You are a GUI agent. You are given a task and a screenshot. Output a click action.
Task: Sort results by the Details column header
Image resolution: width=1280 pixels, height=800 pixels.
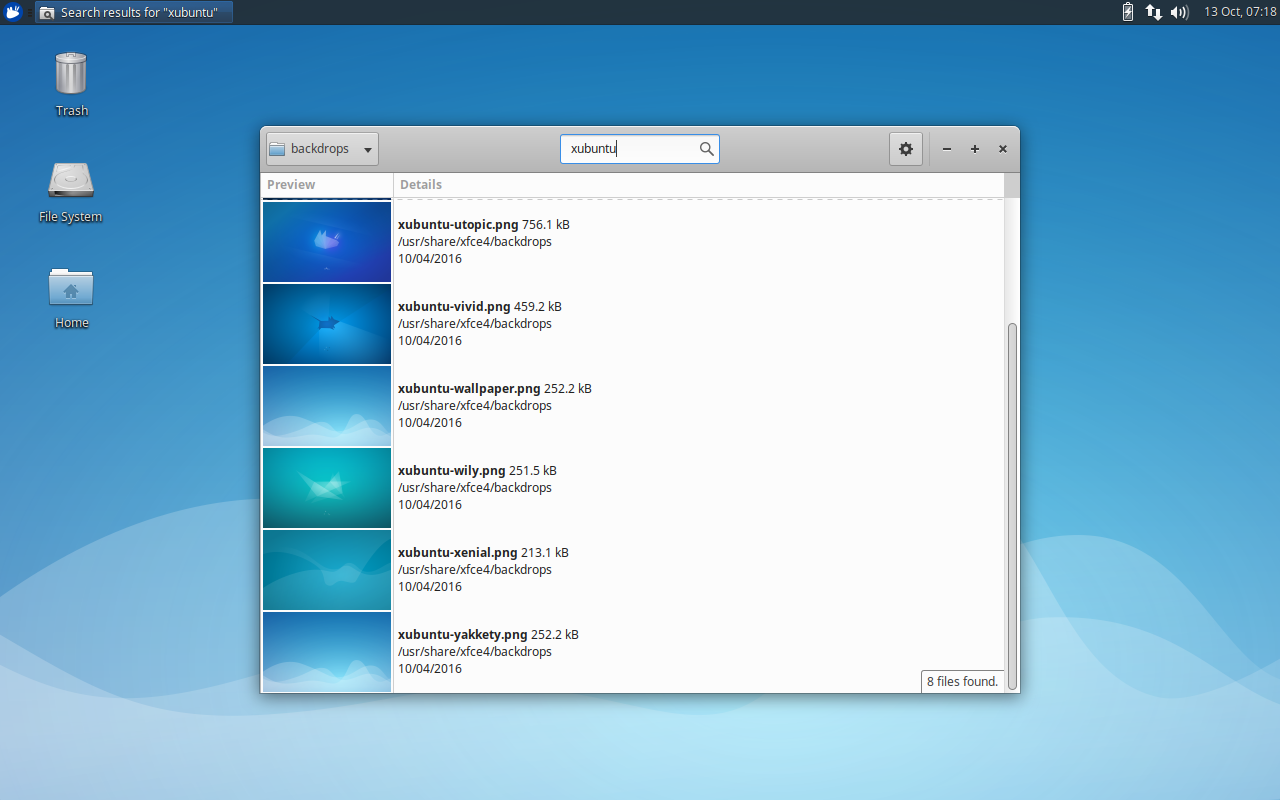[x=421, y=185]
